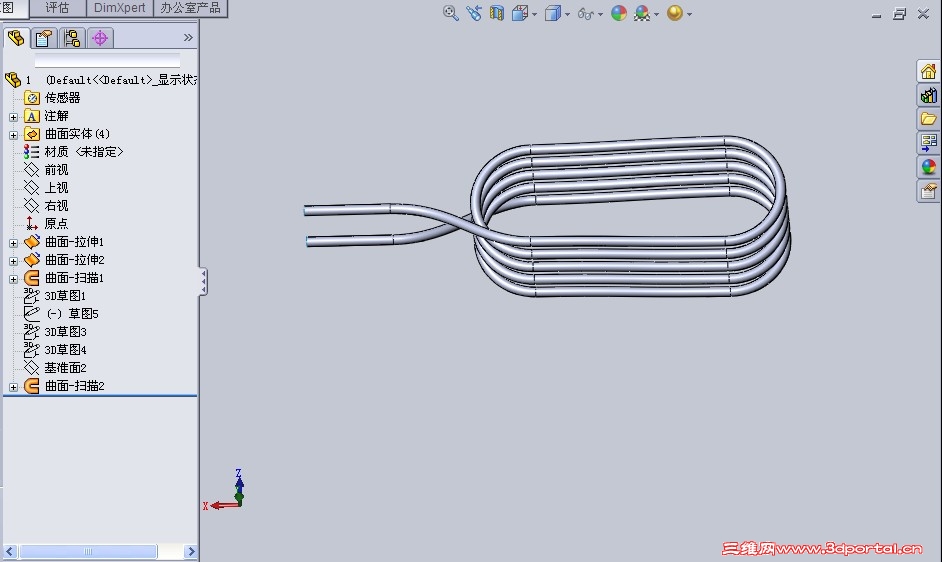The height and width of the screenshot is (562, 942).
Task: Click the Hide/Show Items glasses icon
Action: click(585, 13)
